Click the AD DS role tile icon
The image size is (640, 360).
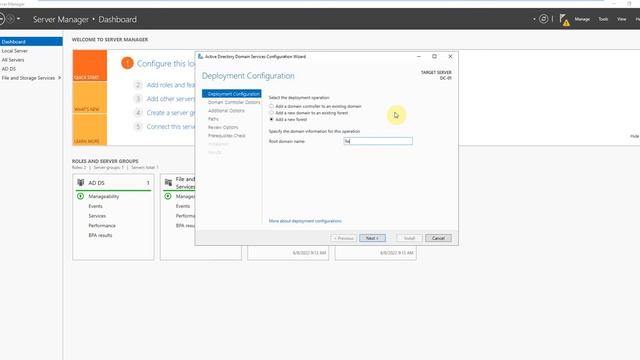point(80,182)
